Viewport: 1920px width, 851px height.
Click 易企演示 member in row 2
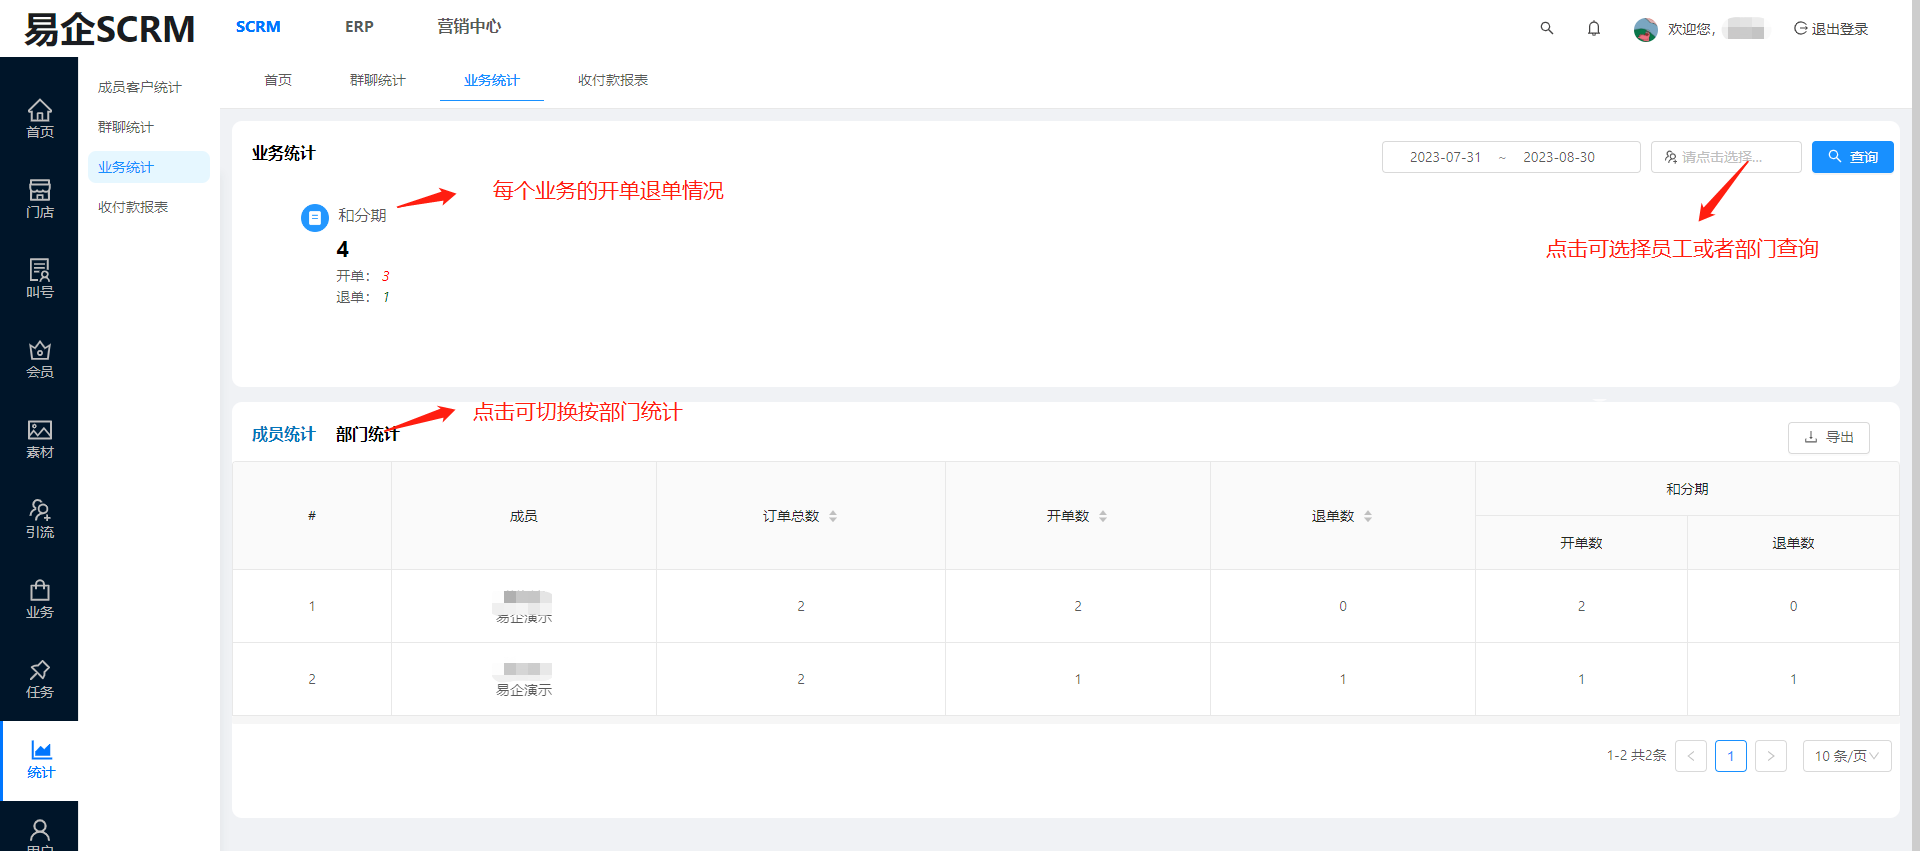(x=524, y=690)
